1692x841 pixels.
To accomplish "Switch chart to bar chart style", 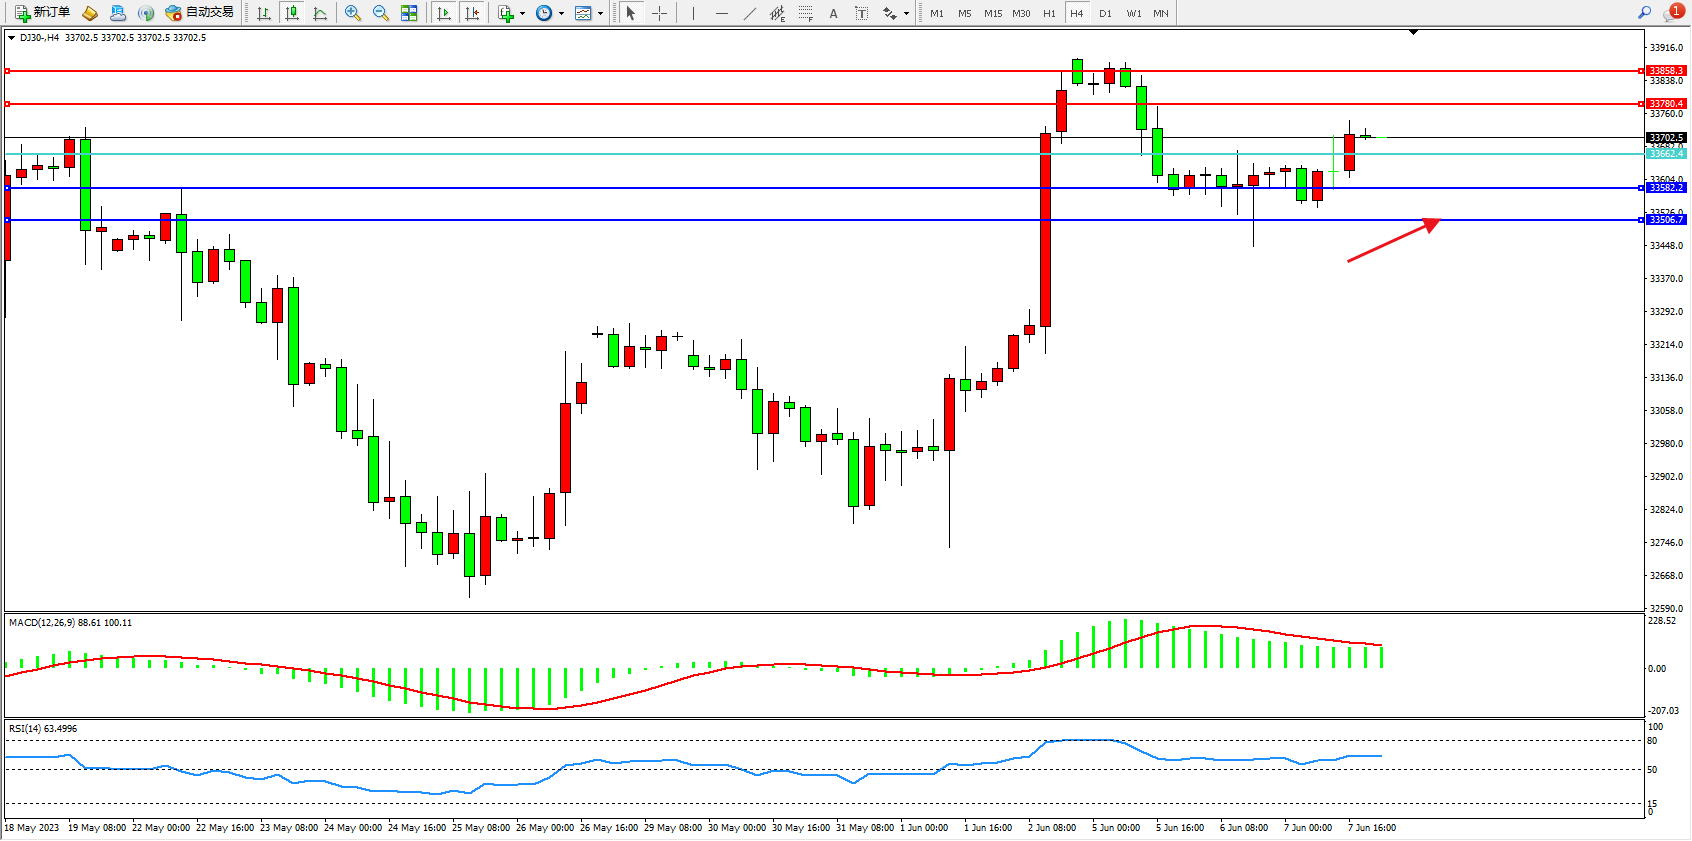I will (264, 13).
